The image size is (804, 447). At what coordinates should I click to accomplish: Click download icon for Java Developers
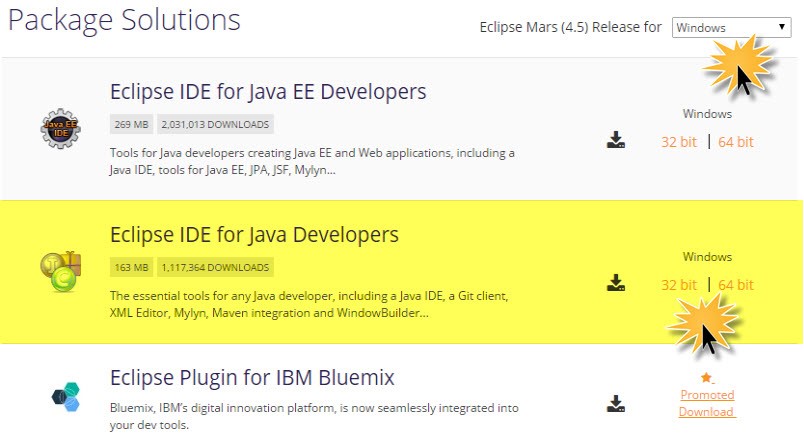[x=616, y=283]
